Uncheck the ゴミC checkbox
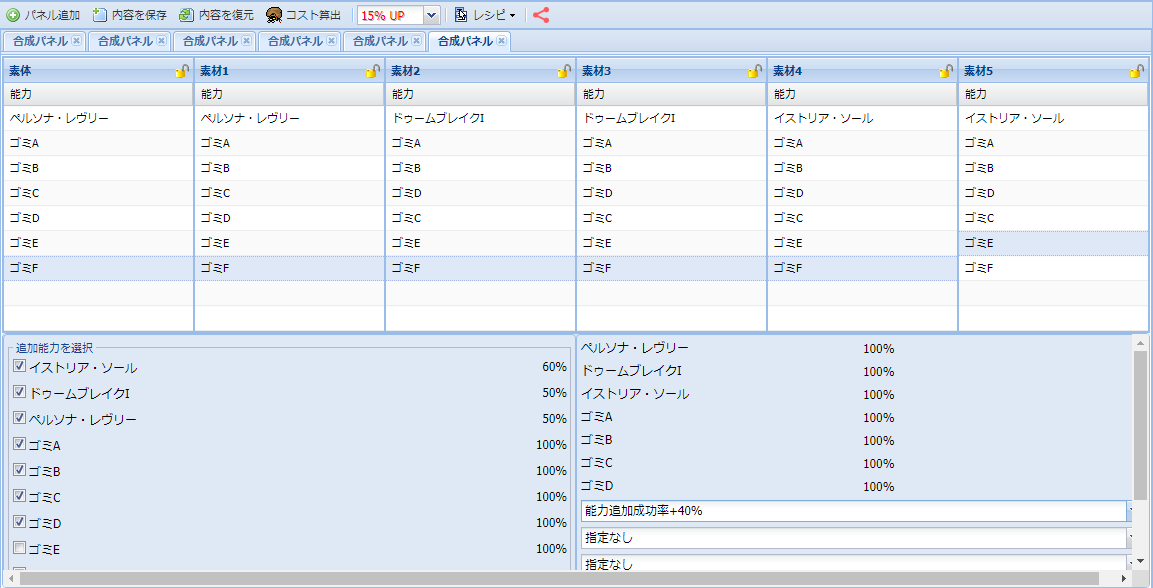 tap(20, 496)
